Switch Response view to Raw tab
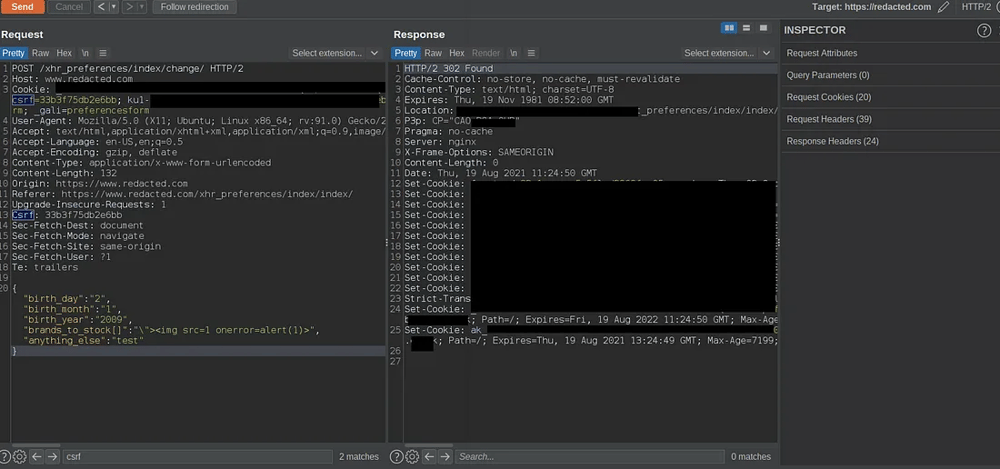1000x469 pixels. [x=433, y=53]
